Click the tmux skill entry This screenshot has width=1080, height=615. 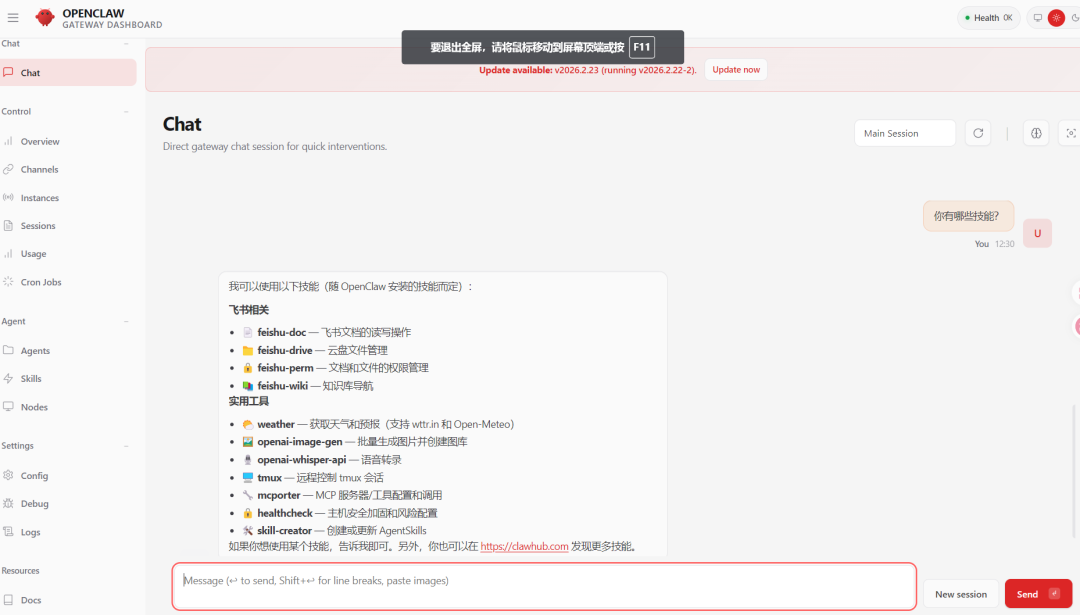click(313, 477)
